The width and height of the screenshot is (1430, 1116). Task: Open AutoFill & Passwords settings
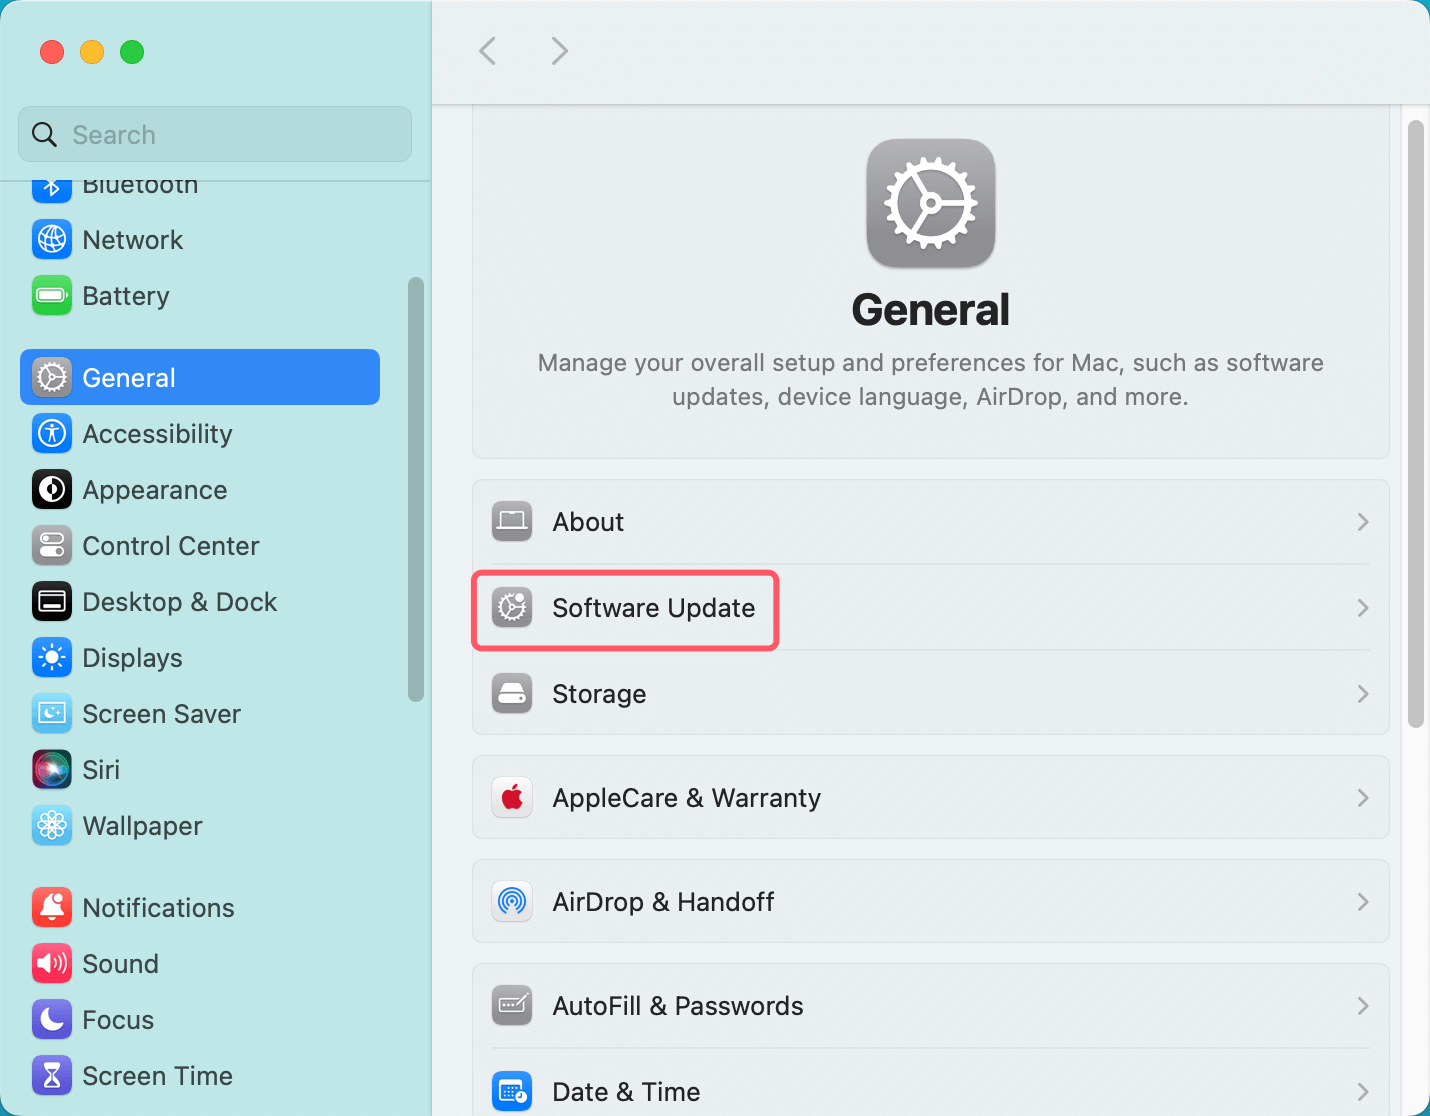pyautogui.click(x=678, y=1006)
